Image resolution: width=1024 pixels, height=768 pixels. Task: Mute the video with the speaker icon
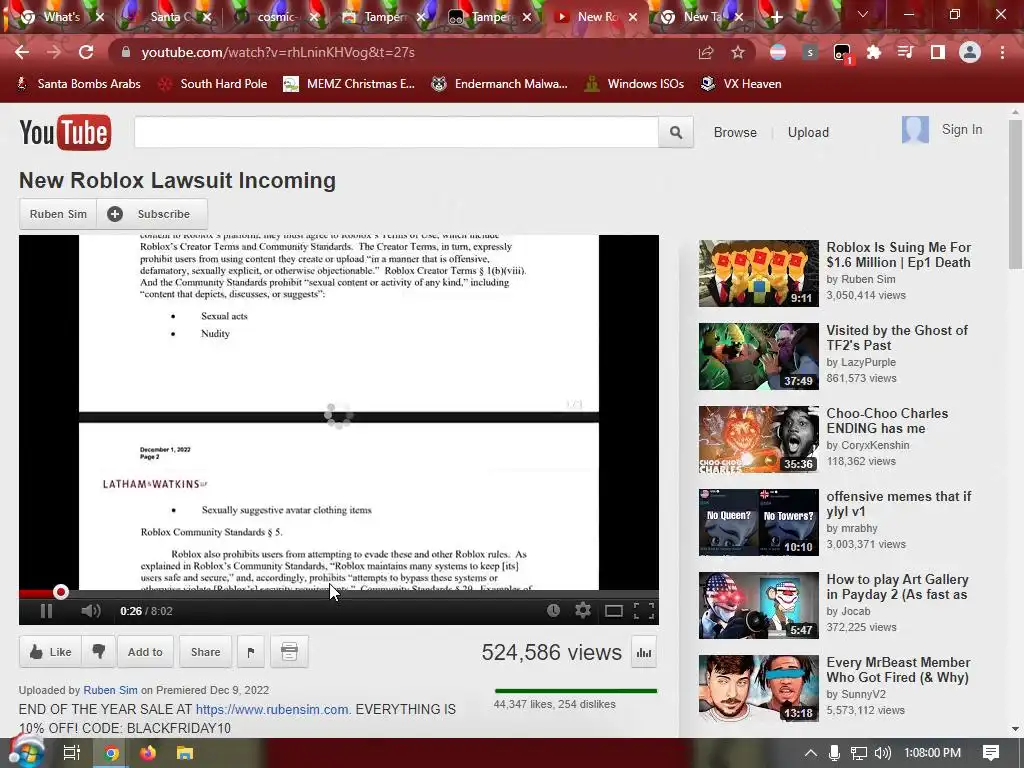(x=91, y=611)
